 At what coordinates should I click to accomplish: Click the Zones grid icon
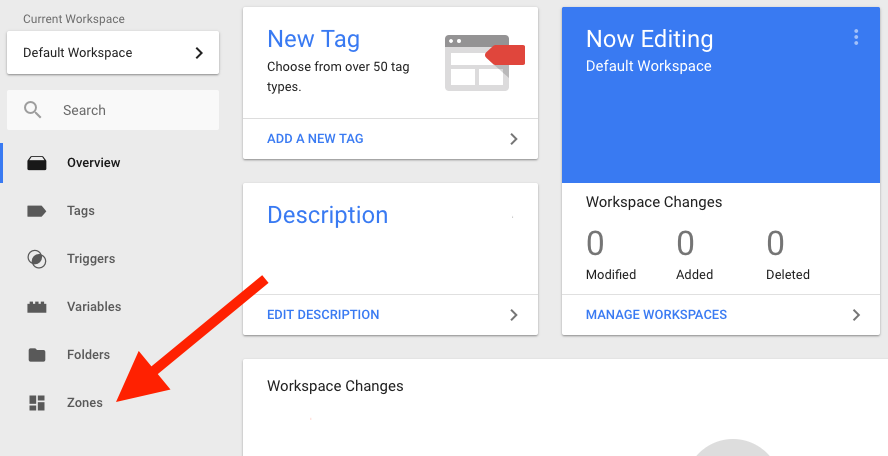[x=37, y=403]
